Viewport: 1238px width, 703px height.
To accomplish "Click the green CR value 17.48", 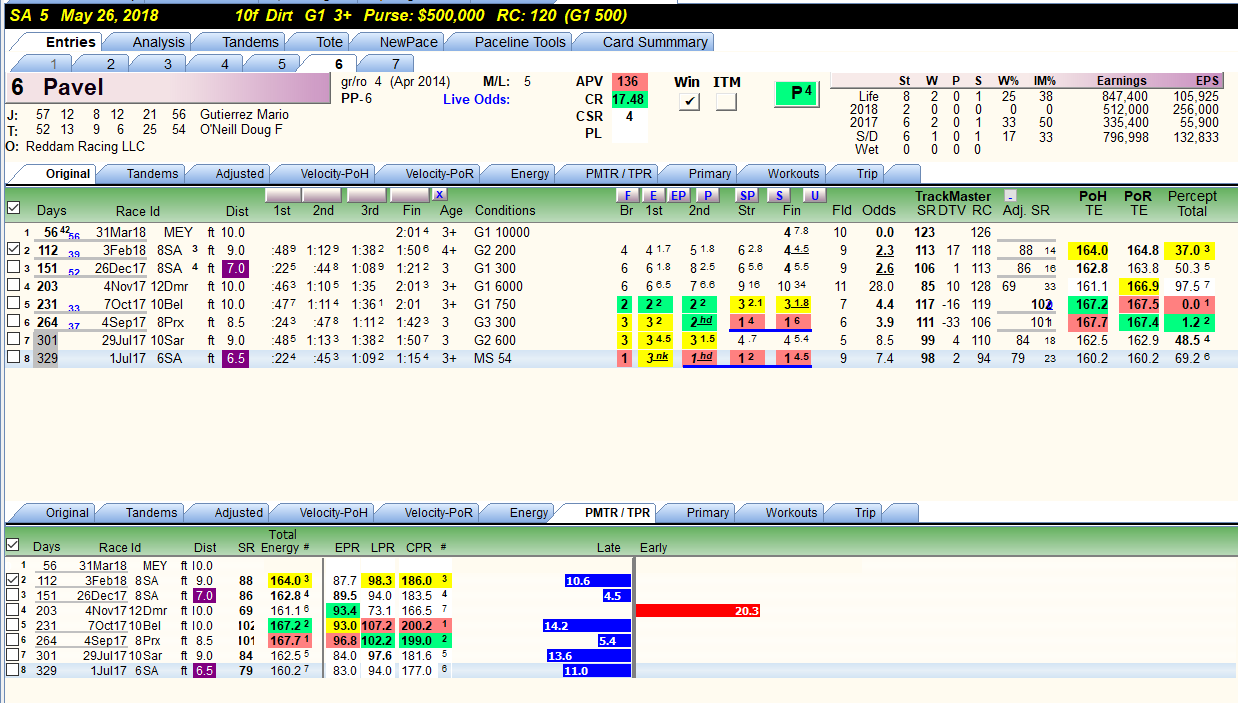I will click(628, 99).
